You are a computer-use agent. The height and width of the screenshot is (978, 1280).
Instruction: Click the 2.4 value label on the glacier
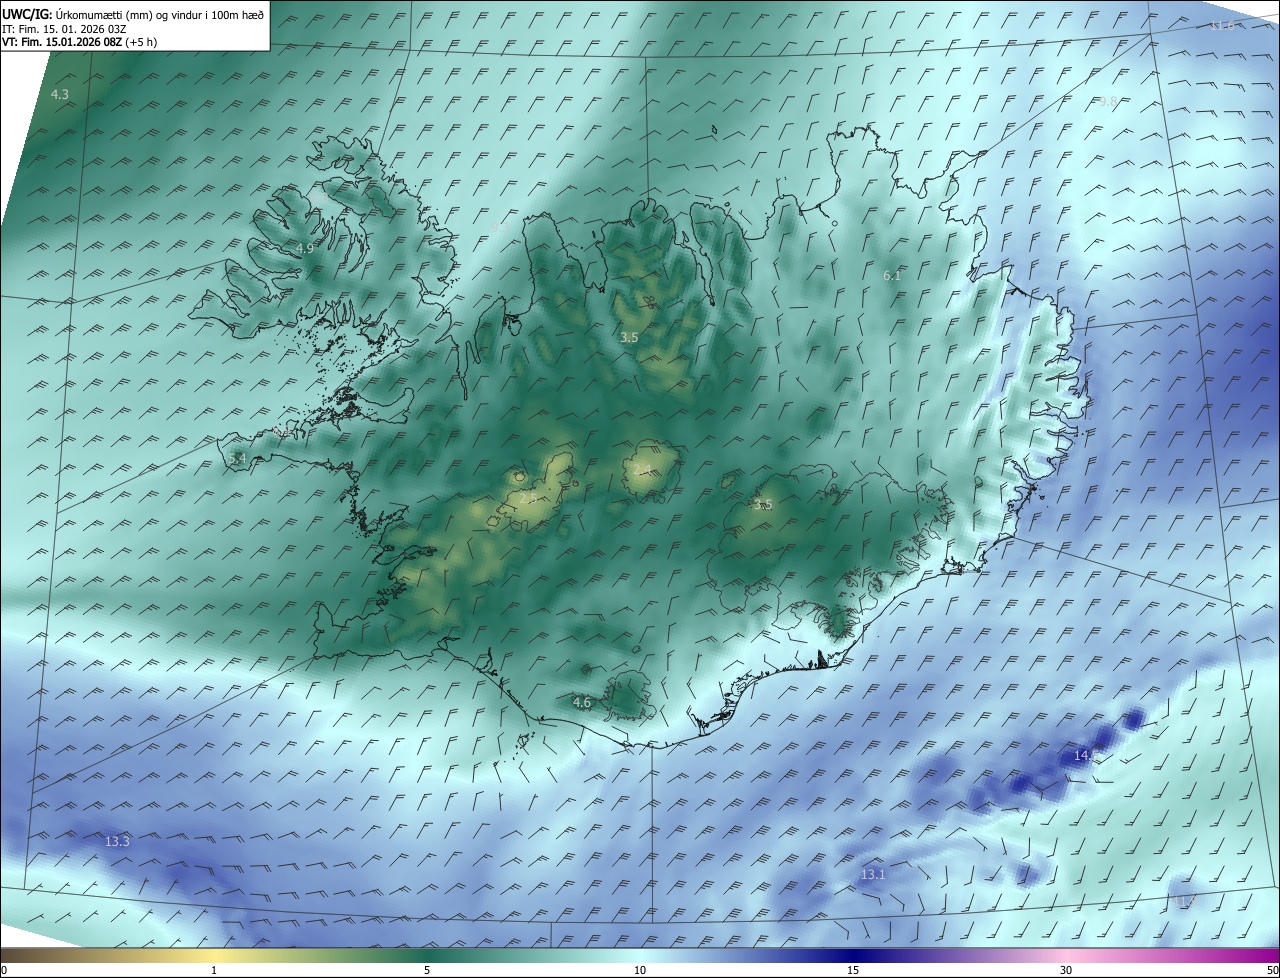[x=642, y=470]
